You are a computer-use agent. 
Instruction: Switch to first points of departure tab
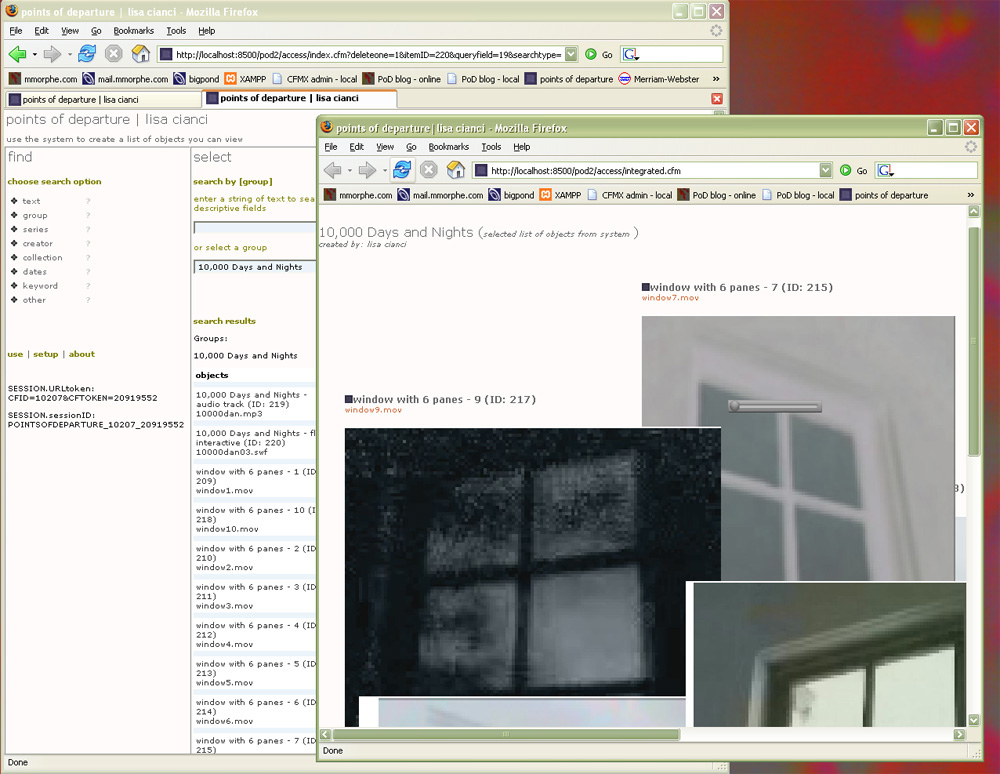pyautogui.click(x=102, y=99)
